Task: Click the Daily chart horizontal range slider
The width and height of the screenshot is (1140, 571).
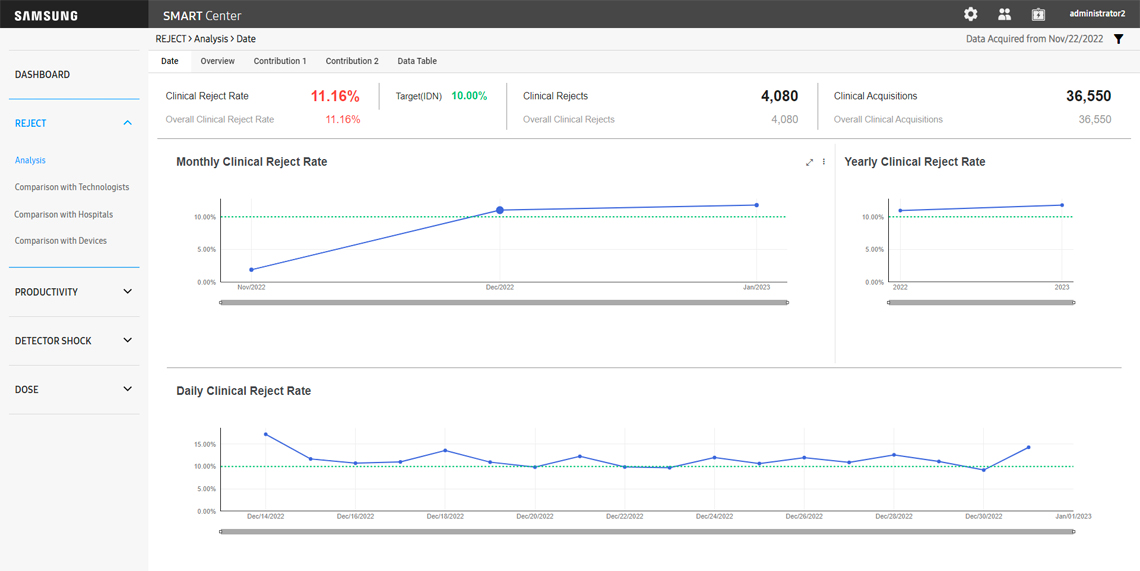Action: pyautogui.click(x=647, y=532)
